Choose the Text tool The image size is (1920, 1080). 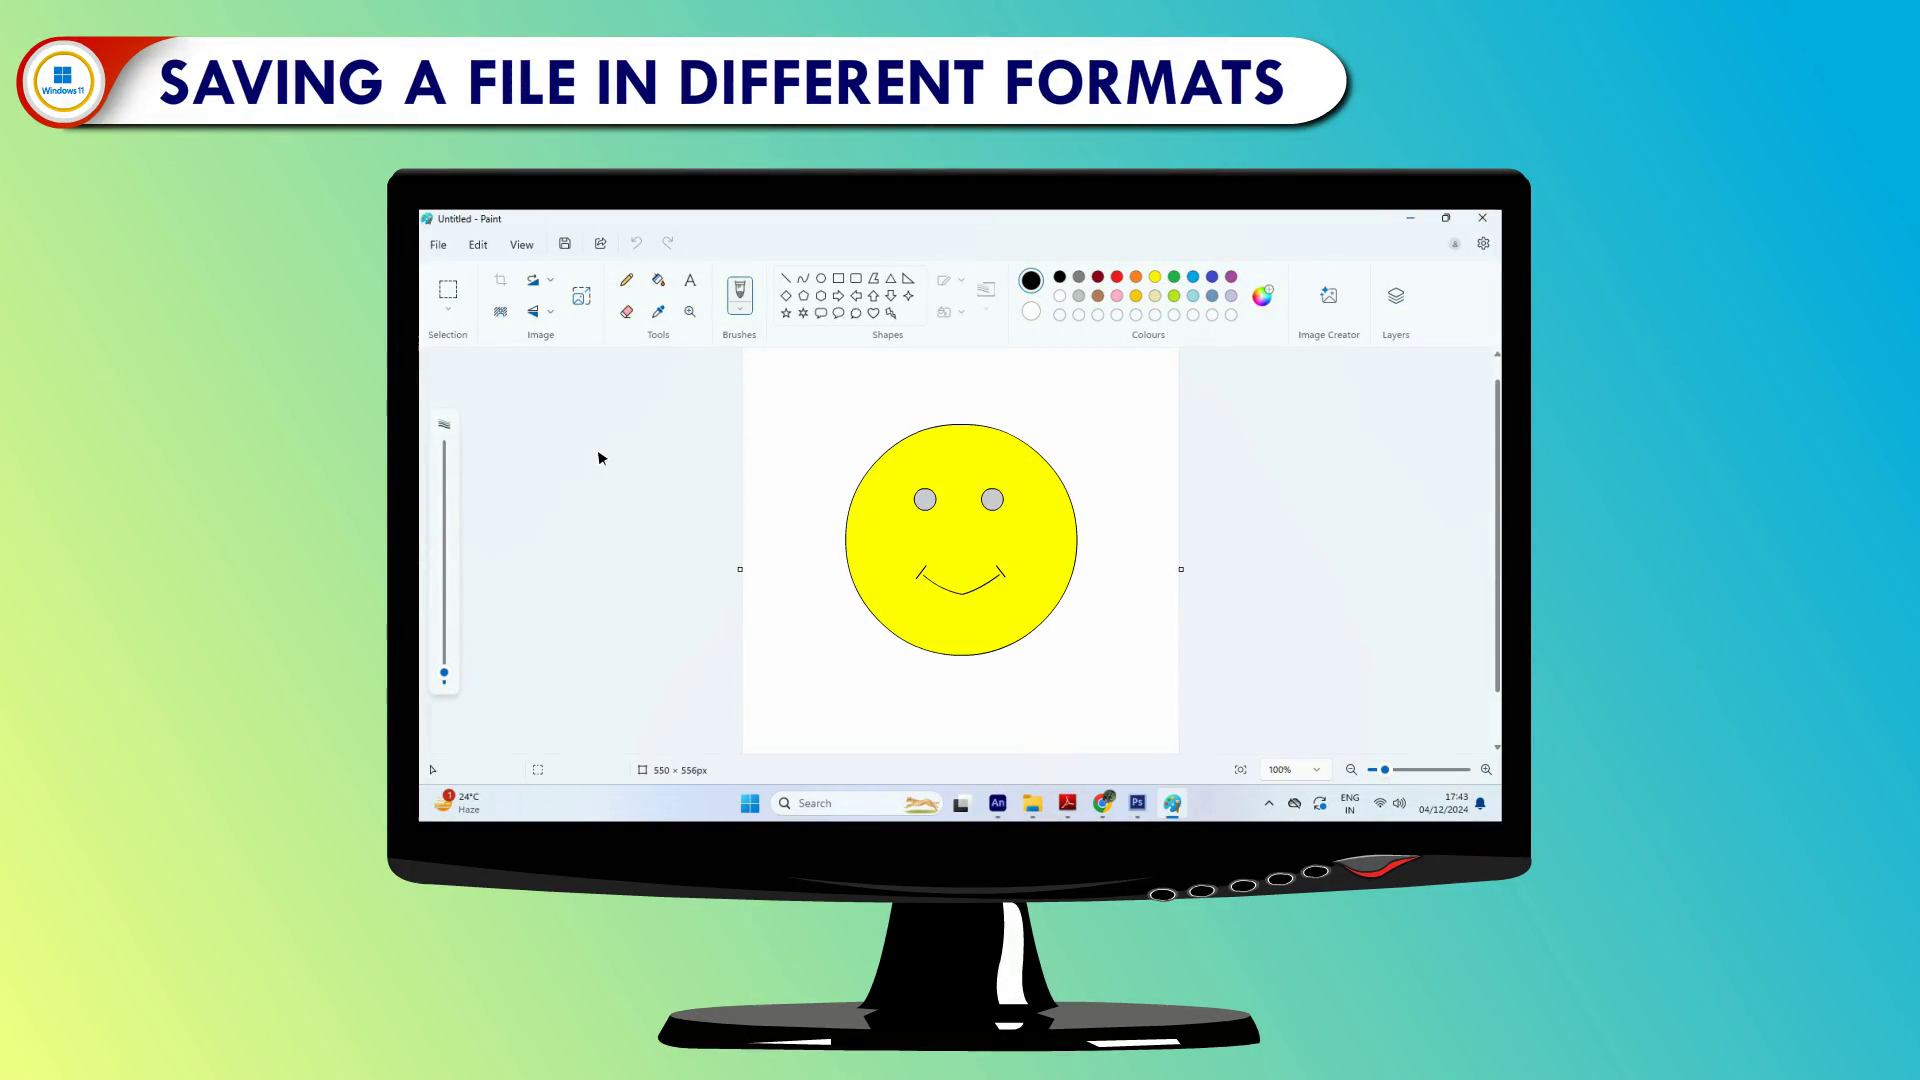point(690,280)
